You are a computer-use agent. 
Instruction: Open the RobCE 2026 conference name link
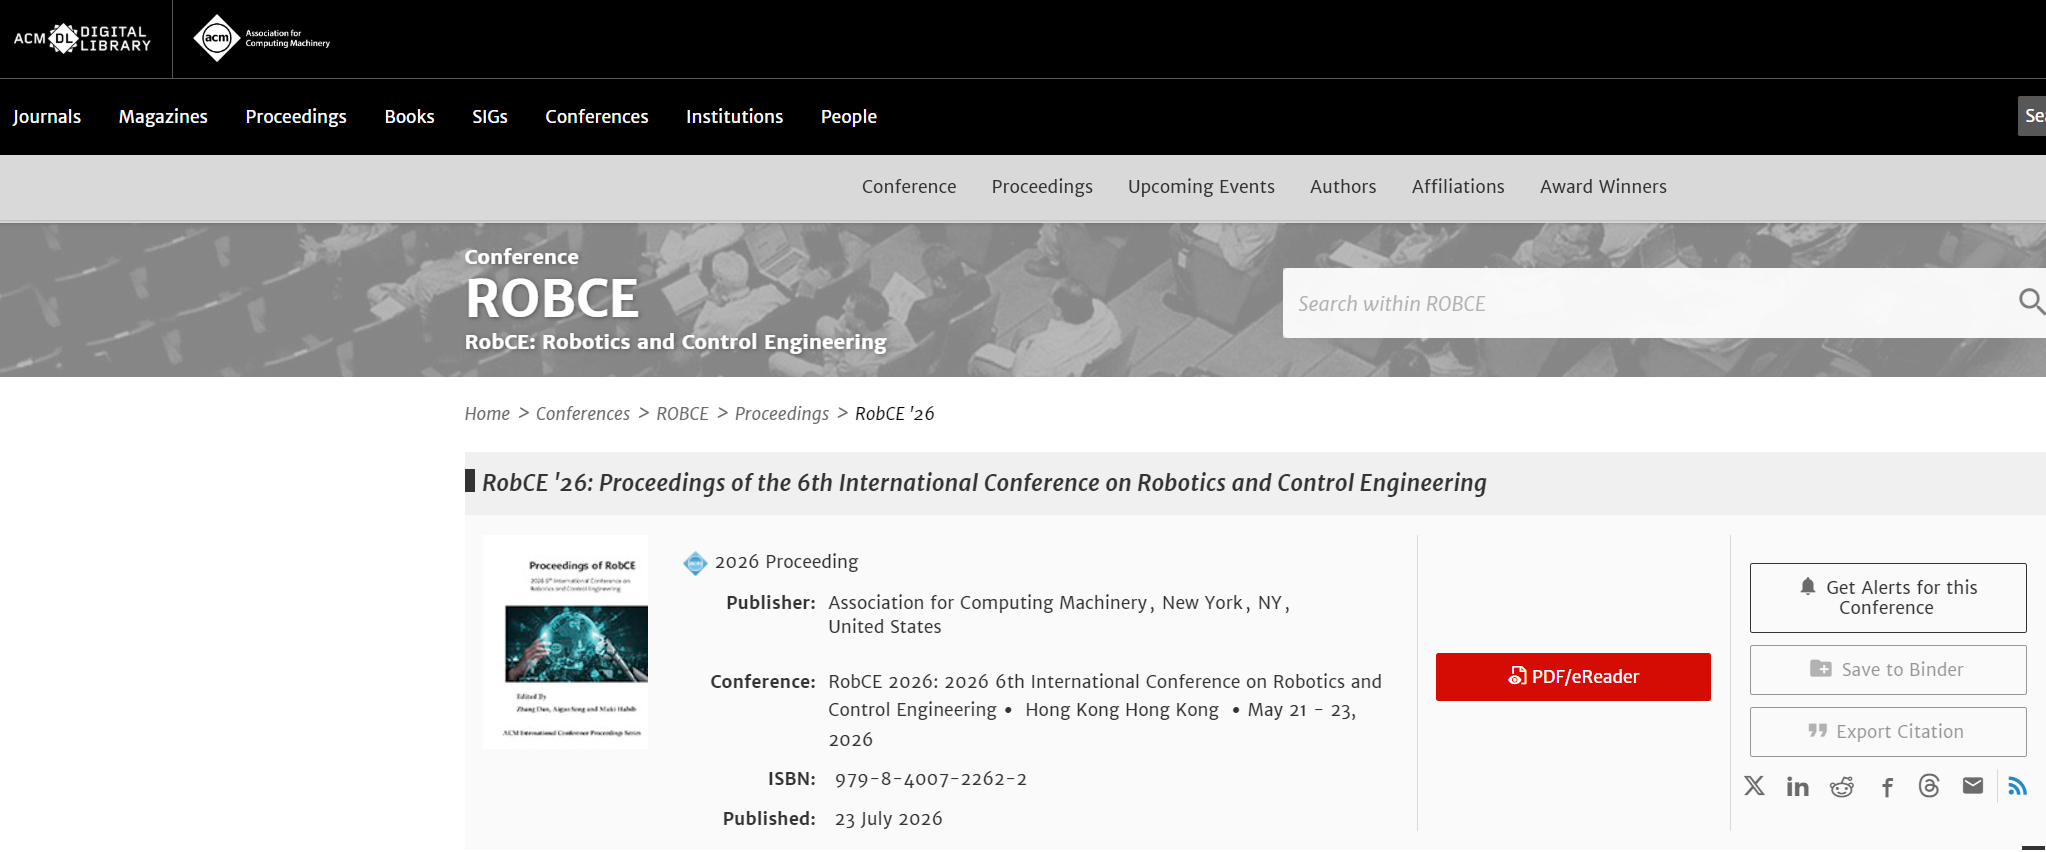[1105, 696]
